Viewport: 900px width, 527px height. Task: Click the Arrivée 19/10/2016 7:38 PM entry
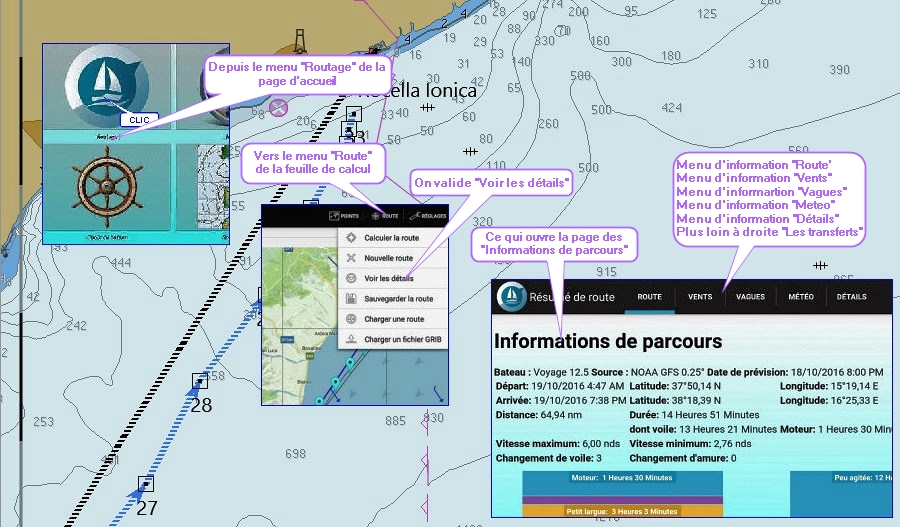tap(561, 401)
